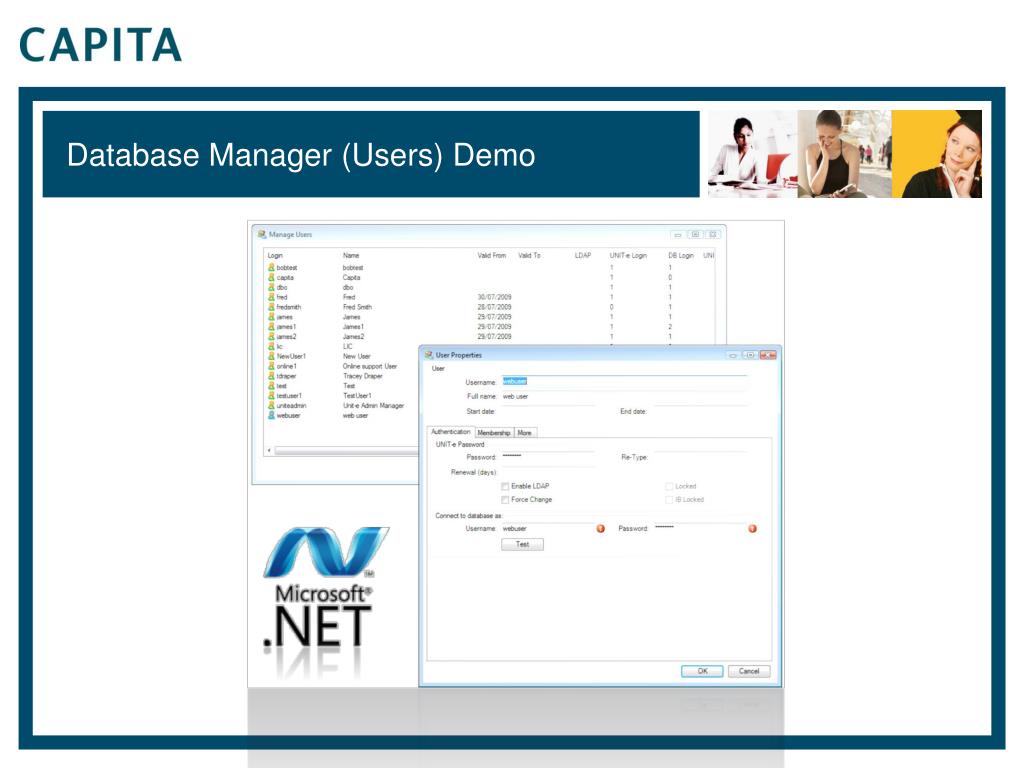Click the user icon beside james2
The image size is (1024, 768).
pos(271,336)
